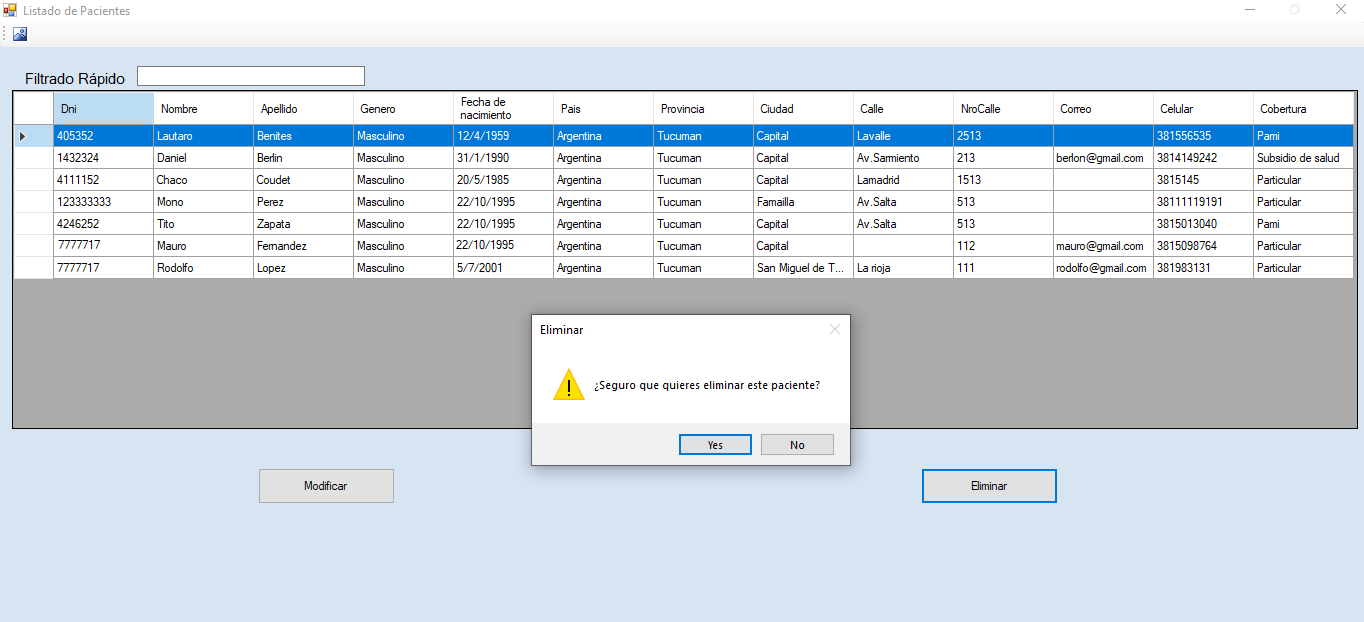This screenshot has width=1364, height=622.
Task: Select the Famailla city cell
Action: click(x=803, y=202)
